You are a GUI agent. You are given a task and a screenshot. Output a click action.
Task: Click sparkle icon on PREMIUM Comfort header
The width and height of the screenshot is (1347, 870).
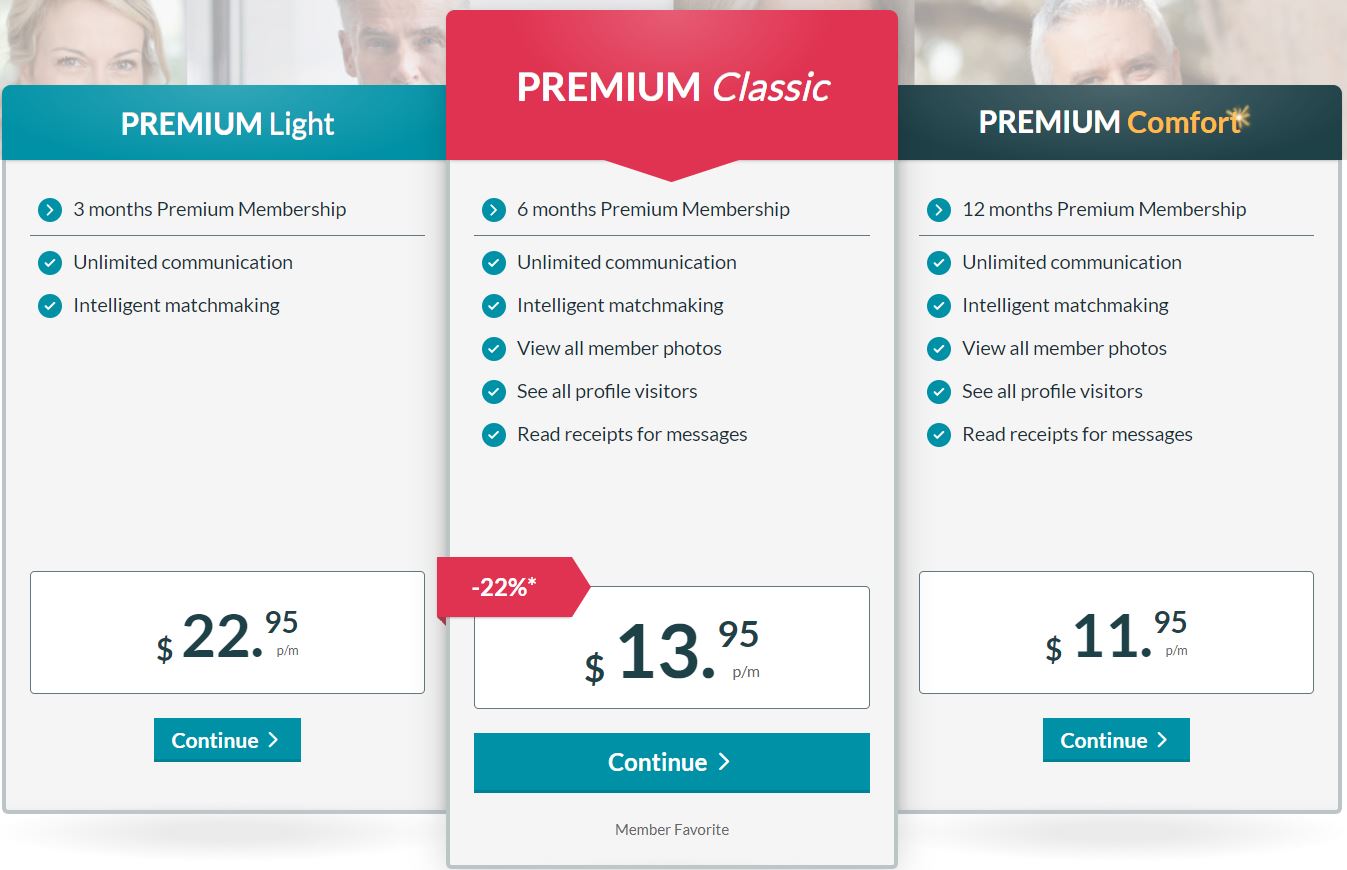[x=1240, y=117]
